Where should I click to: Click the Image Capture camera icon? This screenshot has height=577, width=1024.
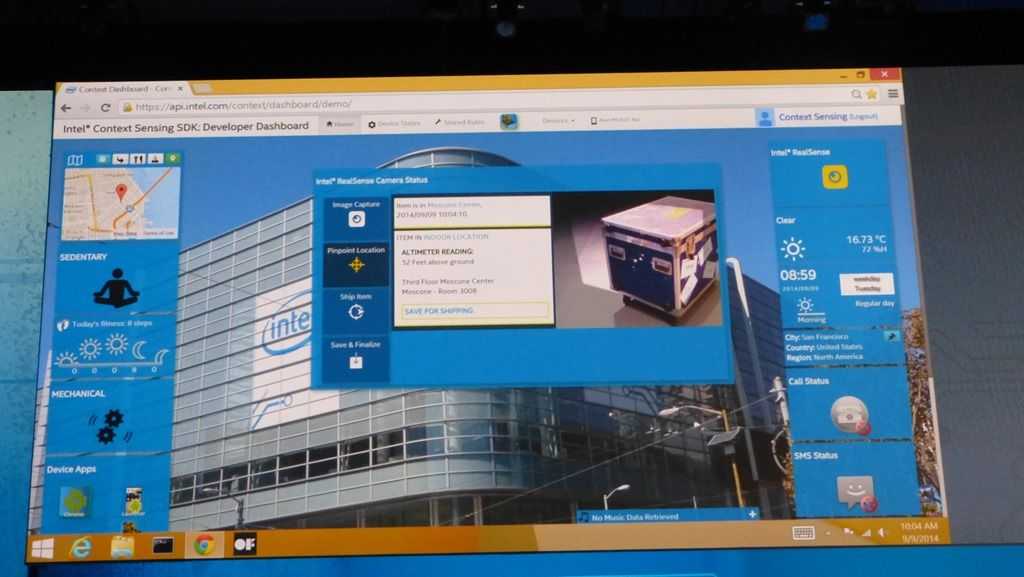pos(356,219)
